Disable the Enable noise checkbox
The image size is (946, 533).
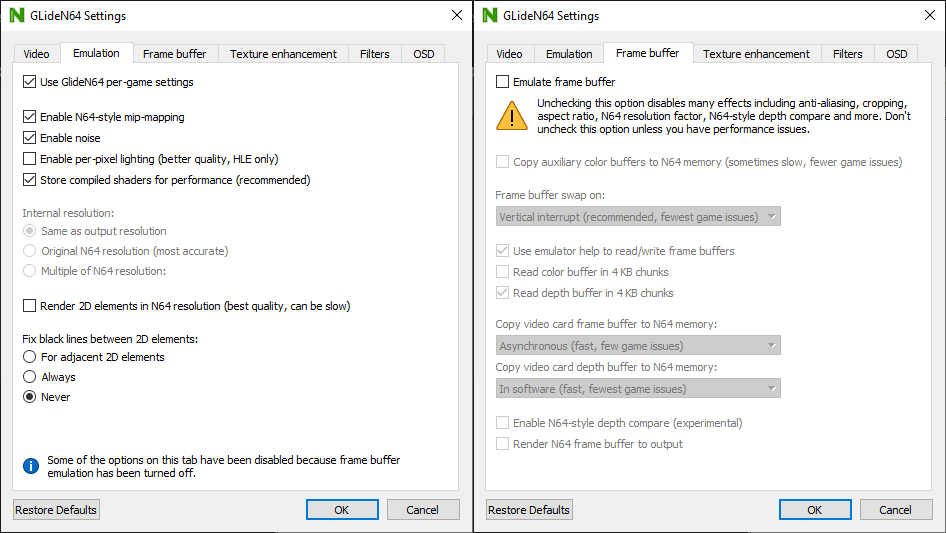point(30,138)
